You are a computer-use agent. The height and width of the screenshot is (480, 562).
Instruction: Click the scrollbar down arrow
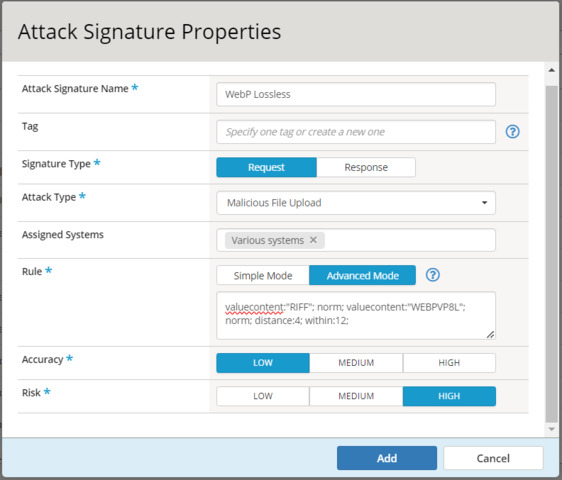(552, 429)
